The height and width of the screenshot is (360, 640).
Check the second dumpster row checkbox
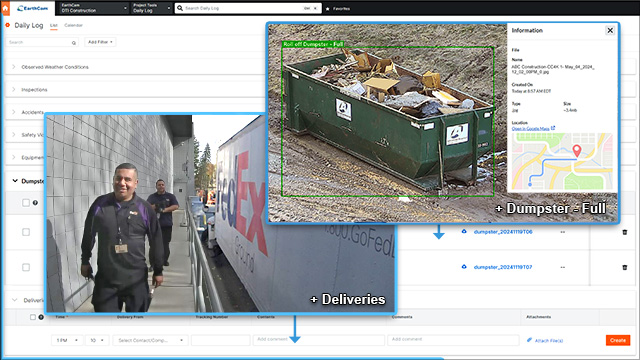click(x=26, y=267)
